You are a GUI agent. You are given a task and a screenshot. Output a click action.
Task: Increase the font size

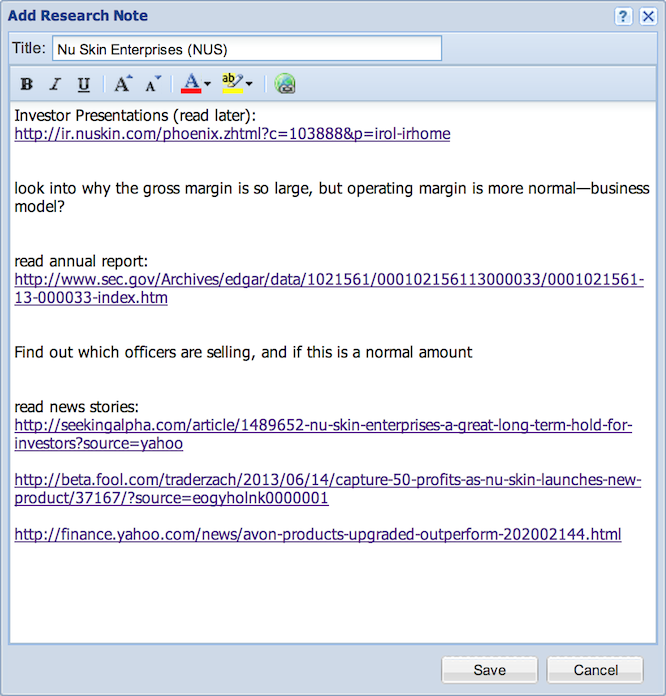coord(123,84)
